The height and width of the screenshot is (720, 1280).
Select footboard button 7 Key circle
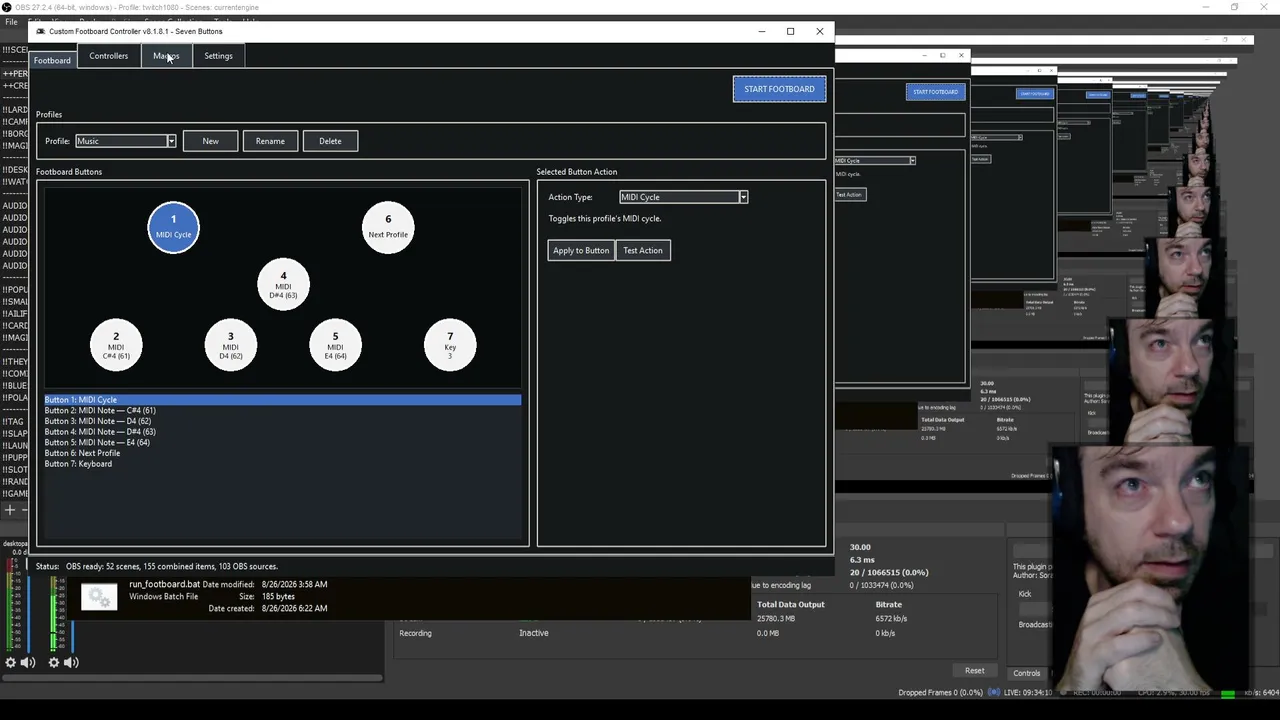(x=450, y=345)
